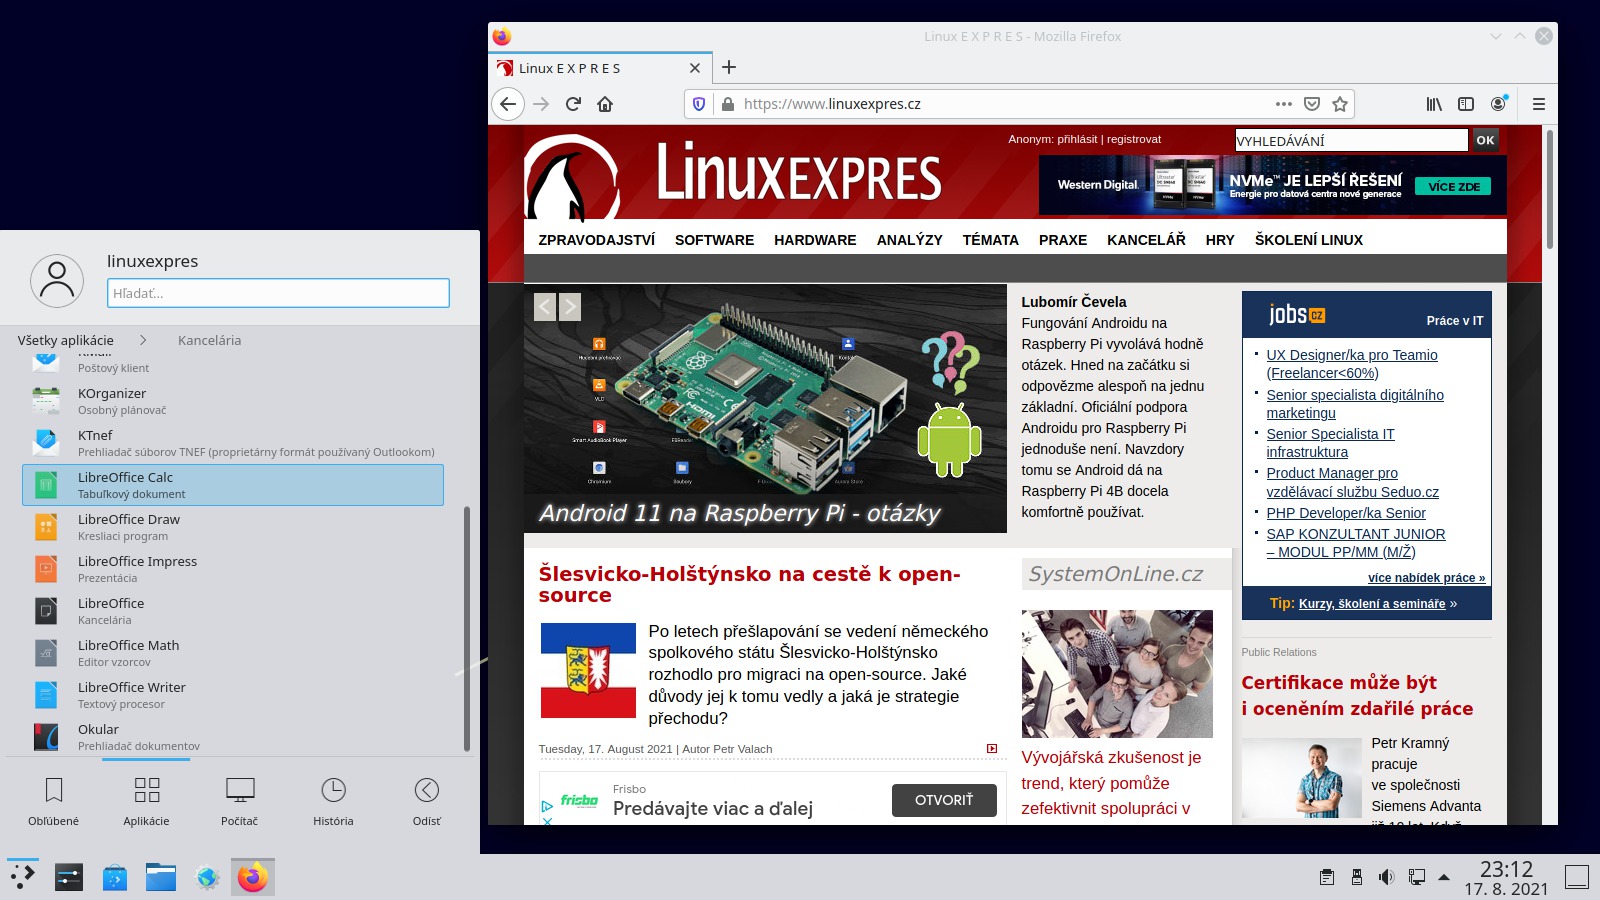Reload the current page in Firefox

click(573, 104)
